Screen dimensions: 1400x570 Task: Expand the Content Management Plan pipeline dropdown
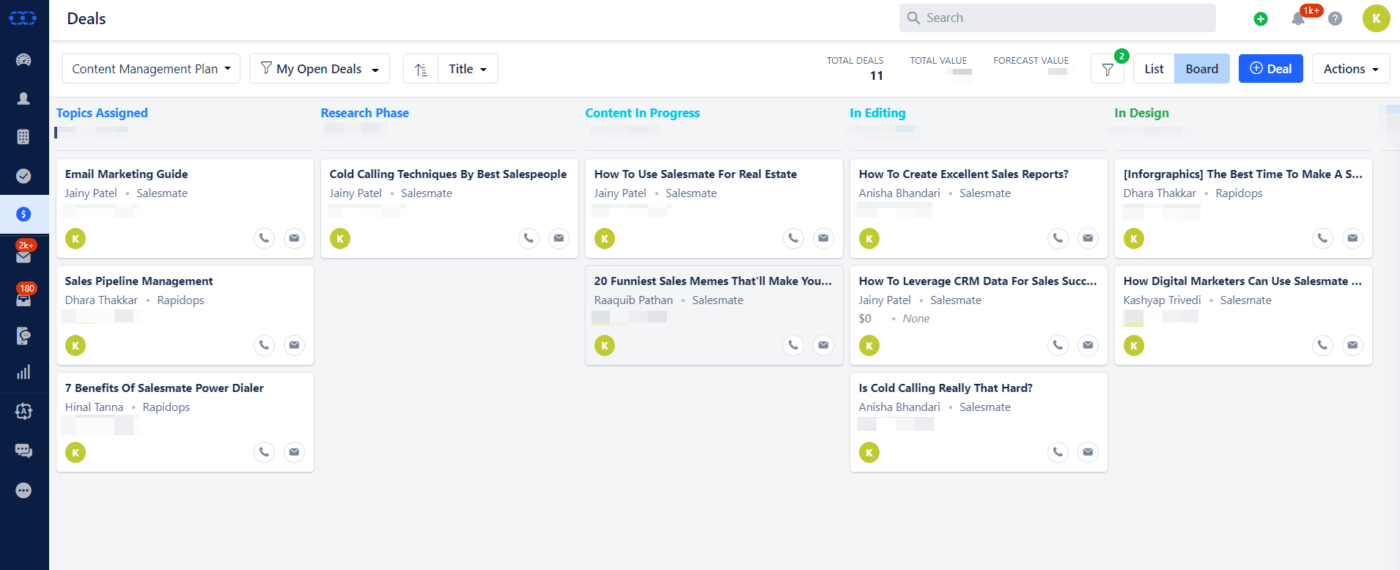[x=151, y=69]
